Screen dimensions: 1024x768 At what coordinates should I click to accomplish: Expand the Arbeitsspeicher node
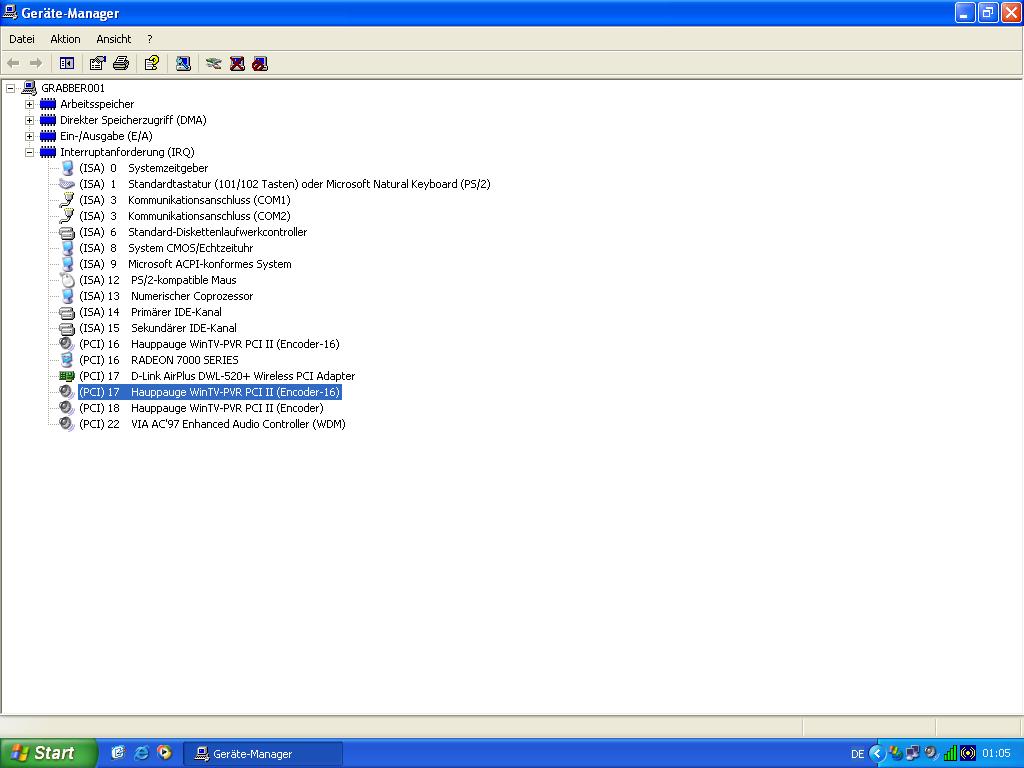point(29,104)
